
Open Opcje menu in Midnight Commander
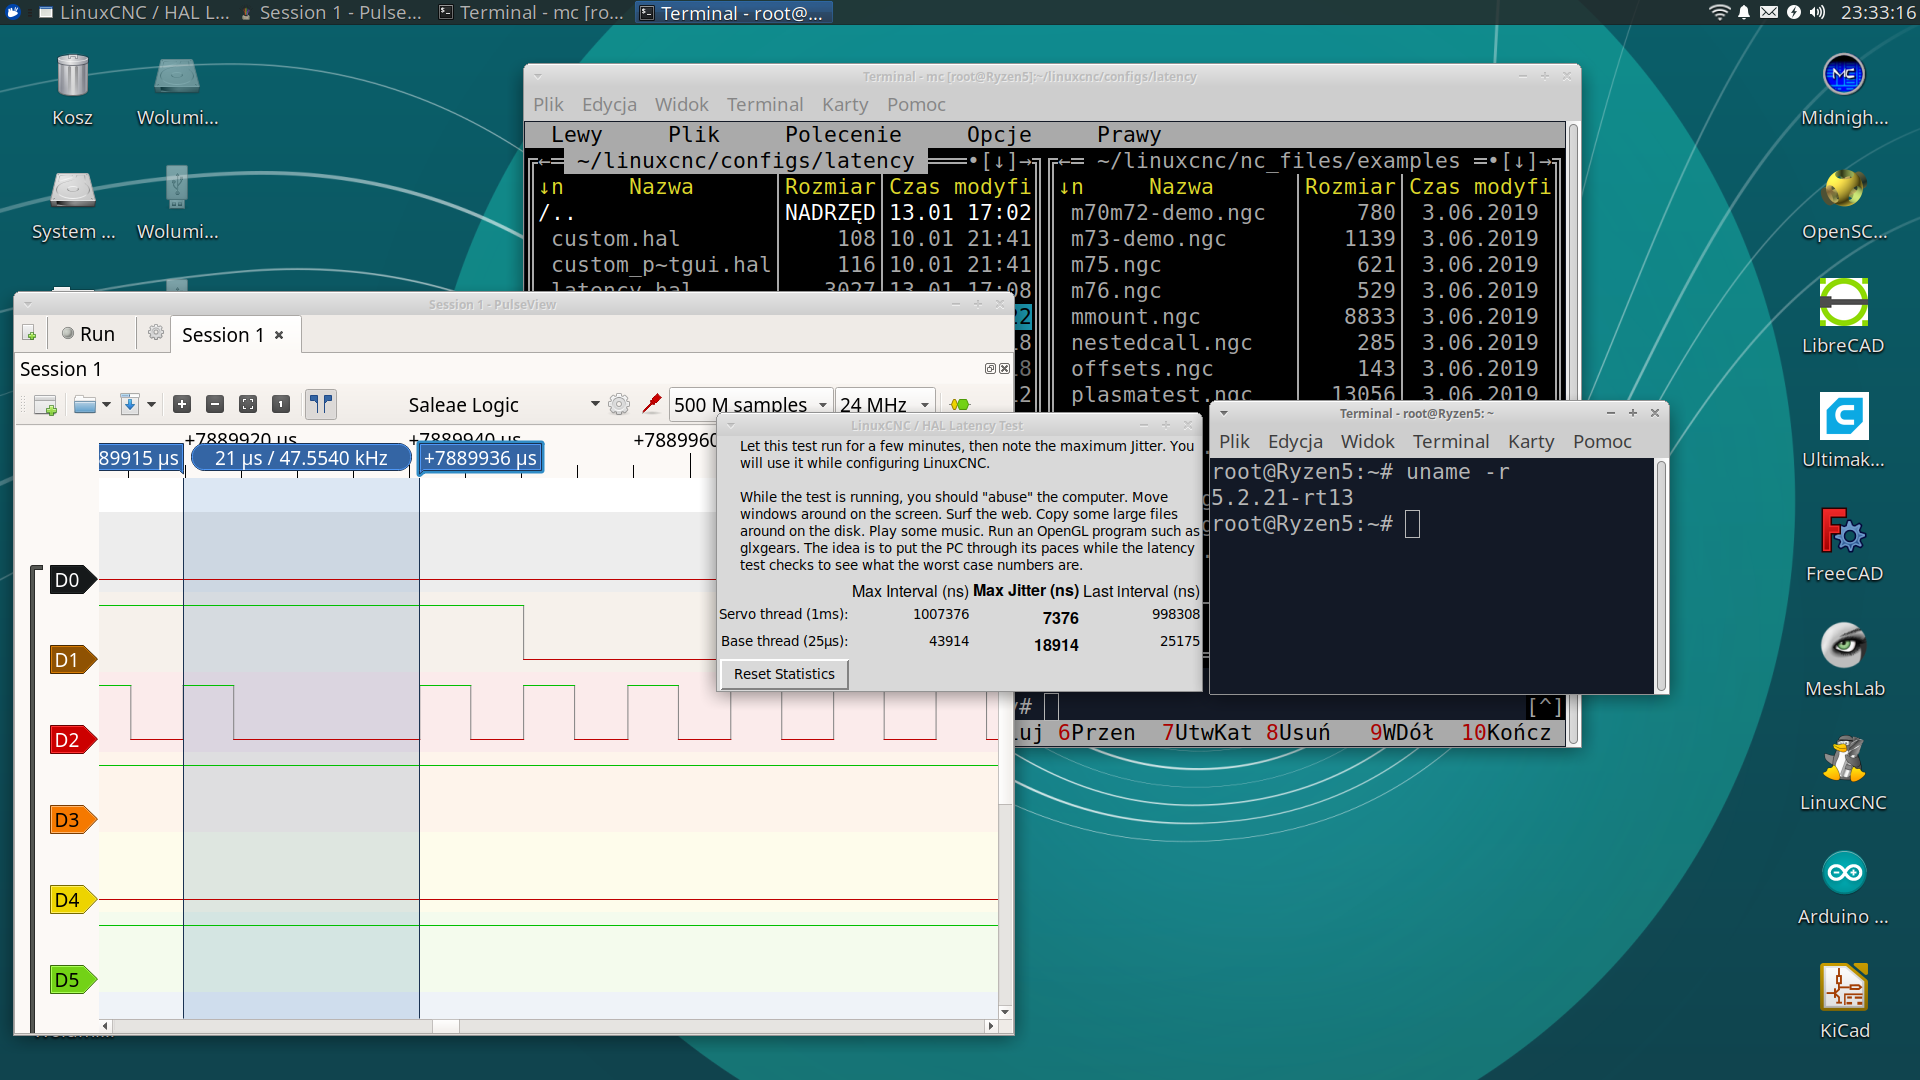tap(999, 134)
